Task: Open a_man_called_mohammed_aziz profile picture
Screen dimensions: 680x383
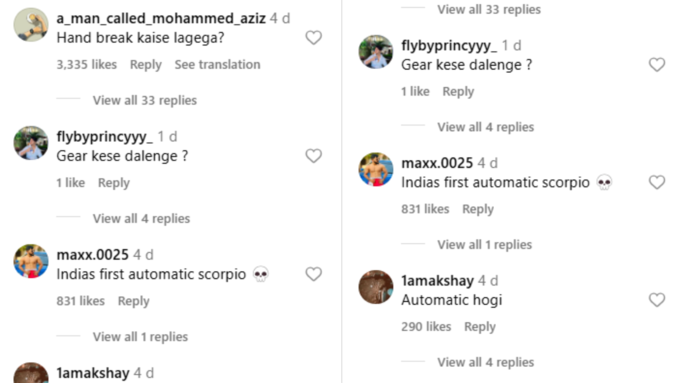Action: pos(31,25)
